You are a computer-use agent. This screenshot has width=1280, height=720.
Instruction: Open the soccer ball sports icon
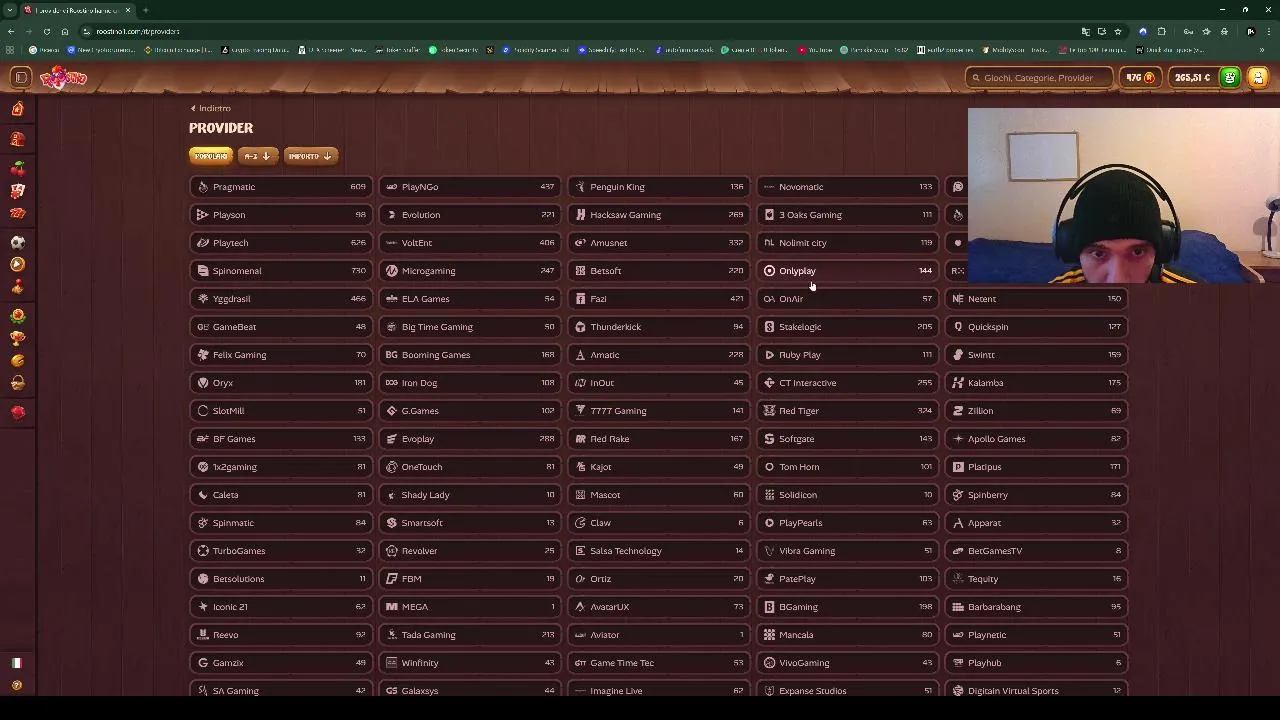tap(17, 242)
